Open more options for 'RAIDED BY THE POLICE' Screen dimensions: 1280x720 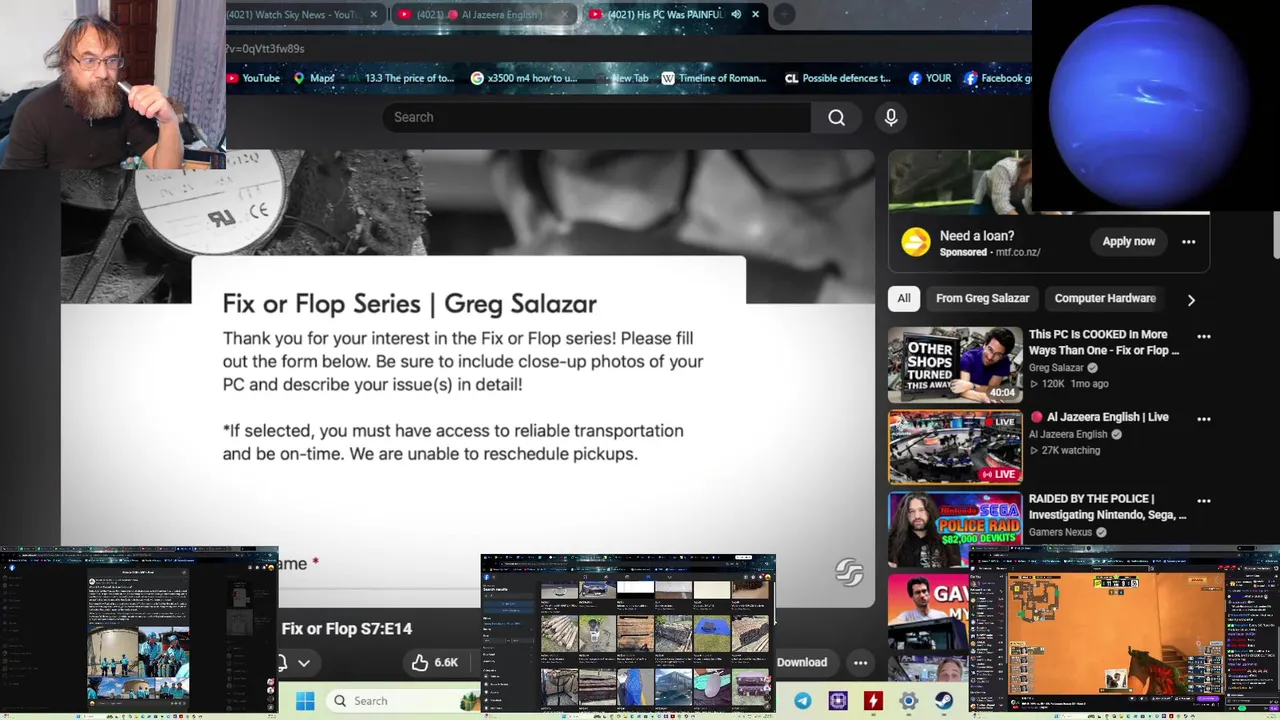click(1204, 501)
